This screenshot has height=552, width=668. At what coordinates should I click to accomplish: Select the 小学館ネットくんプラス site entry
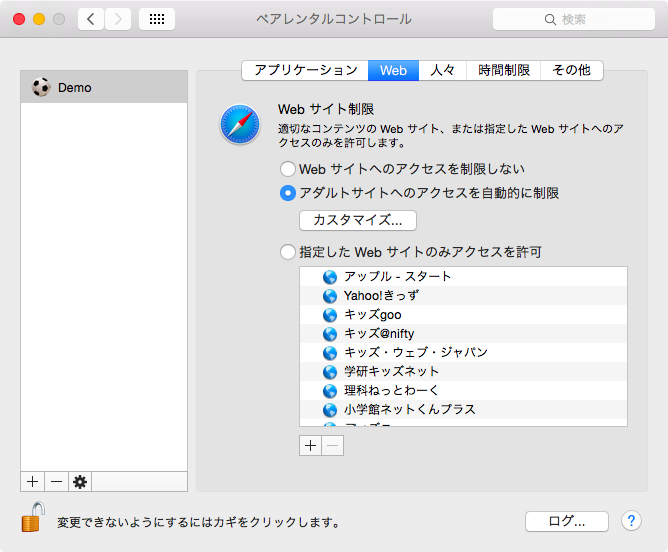coord(464,409)
